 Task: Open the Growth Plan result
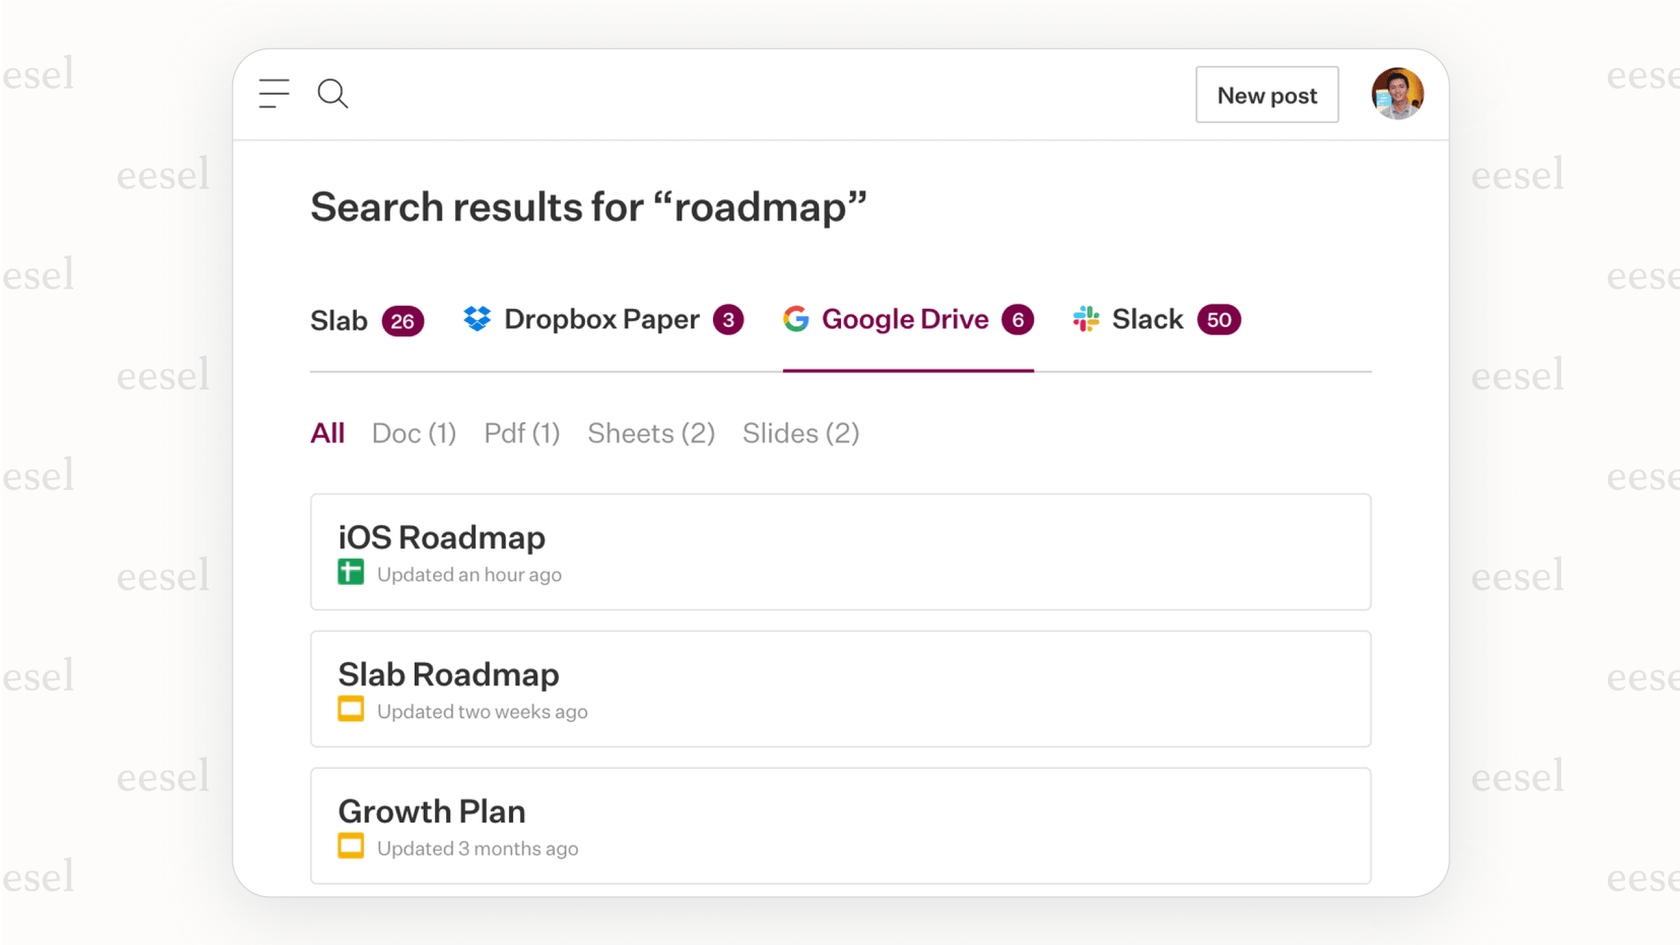pyautogui.click(x=840, y=825)
